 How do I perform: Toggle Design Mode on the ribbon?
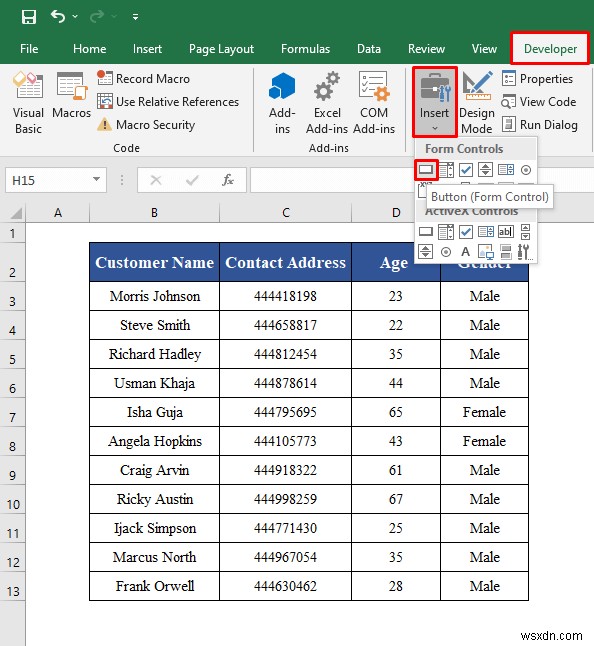(477, 103)
